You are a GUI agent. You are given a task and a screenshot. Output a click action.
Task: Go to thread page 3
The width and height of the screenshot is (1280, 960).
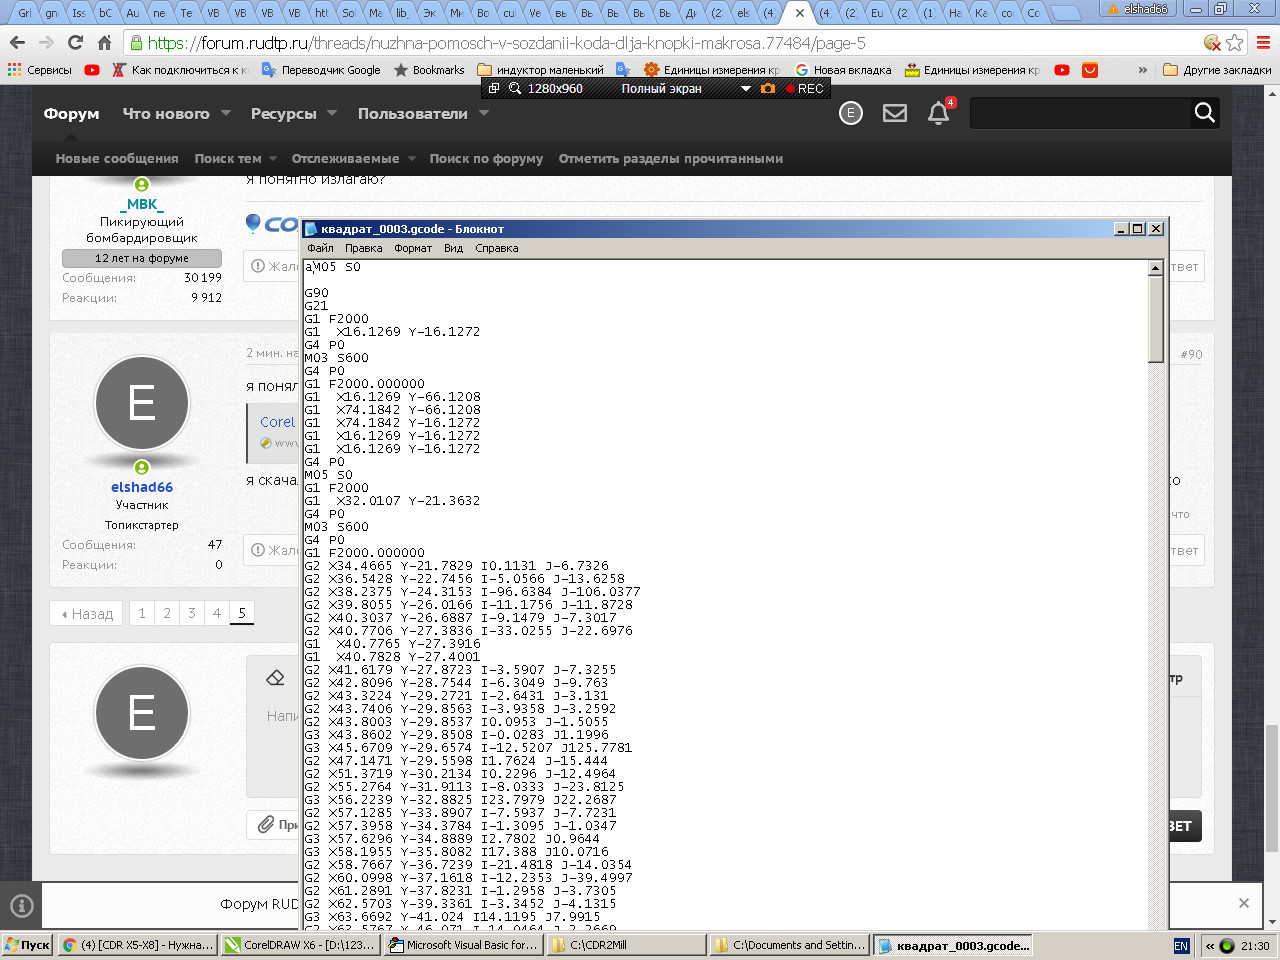pos(192,613)
